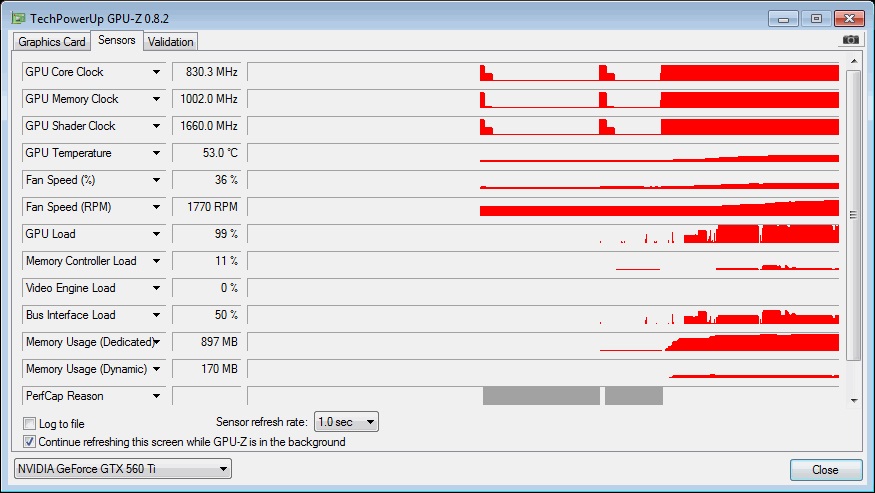The image size is (875, 493).
Task: Open Bus Interface Load dropdown
Action: coord(156,315)
